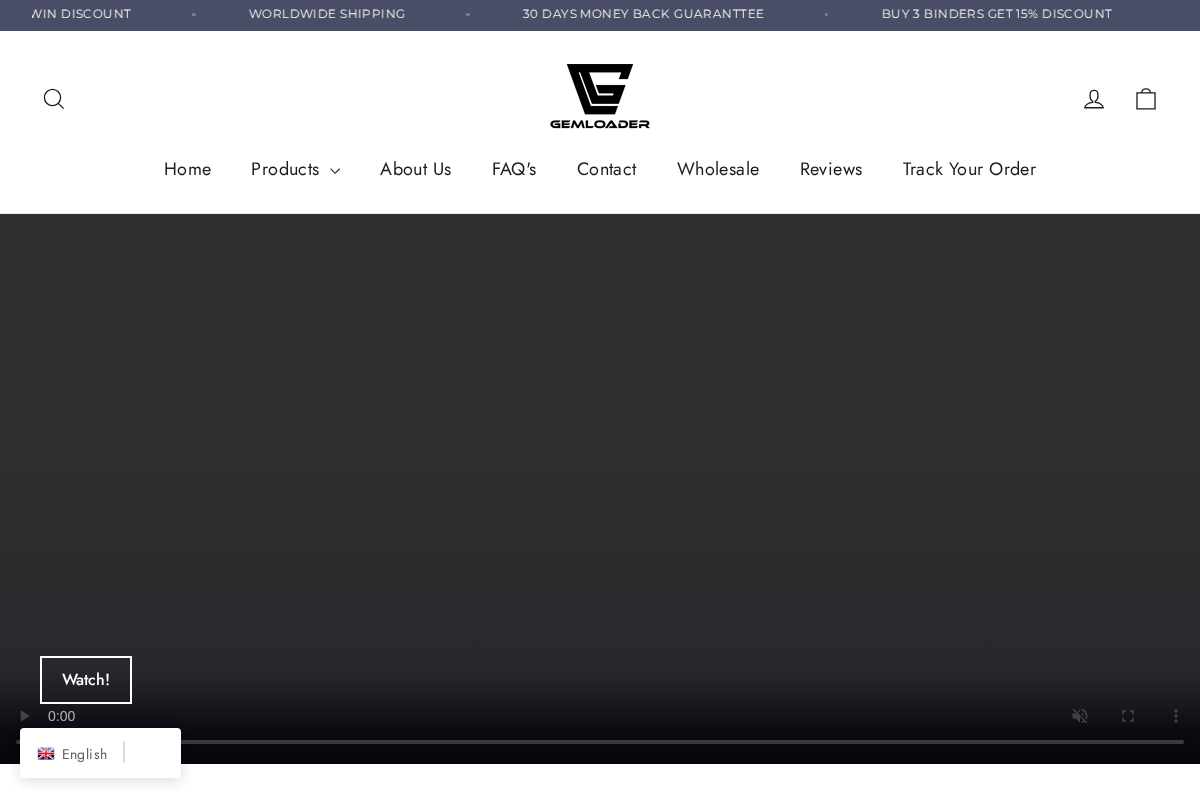Click the video progress bar
This screenshot has width=1200, height=800.
click(600, 742)
